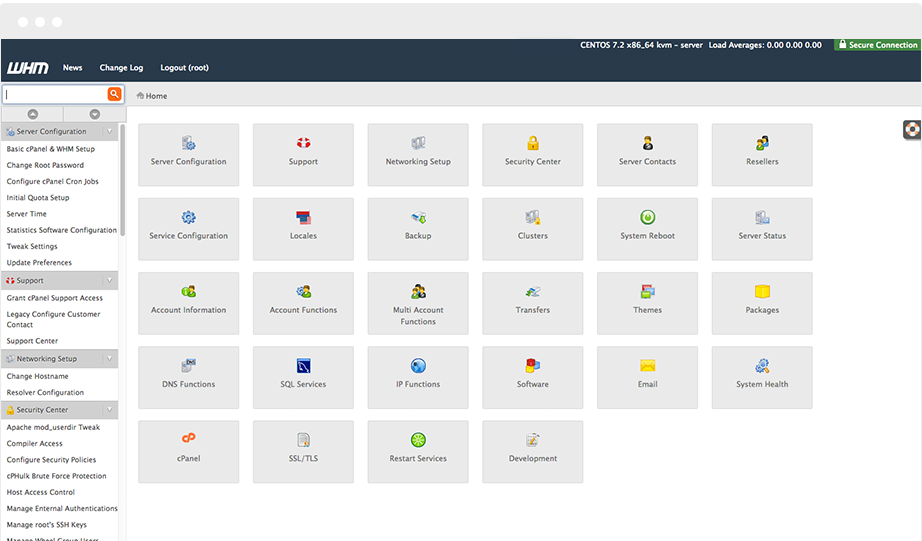This screenshot has height=541, width=922.
Task: Open the Server Configuration tile icon
Action: (188, 144)
